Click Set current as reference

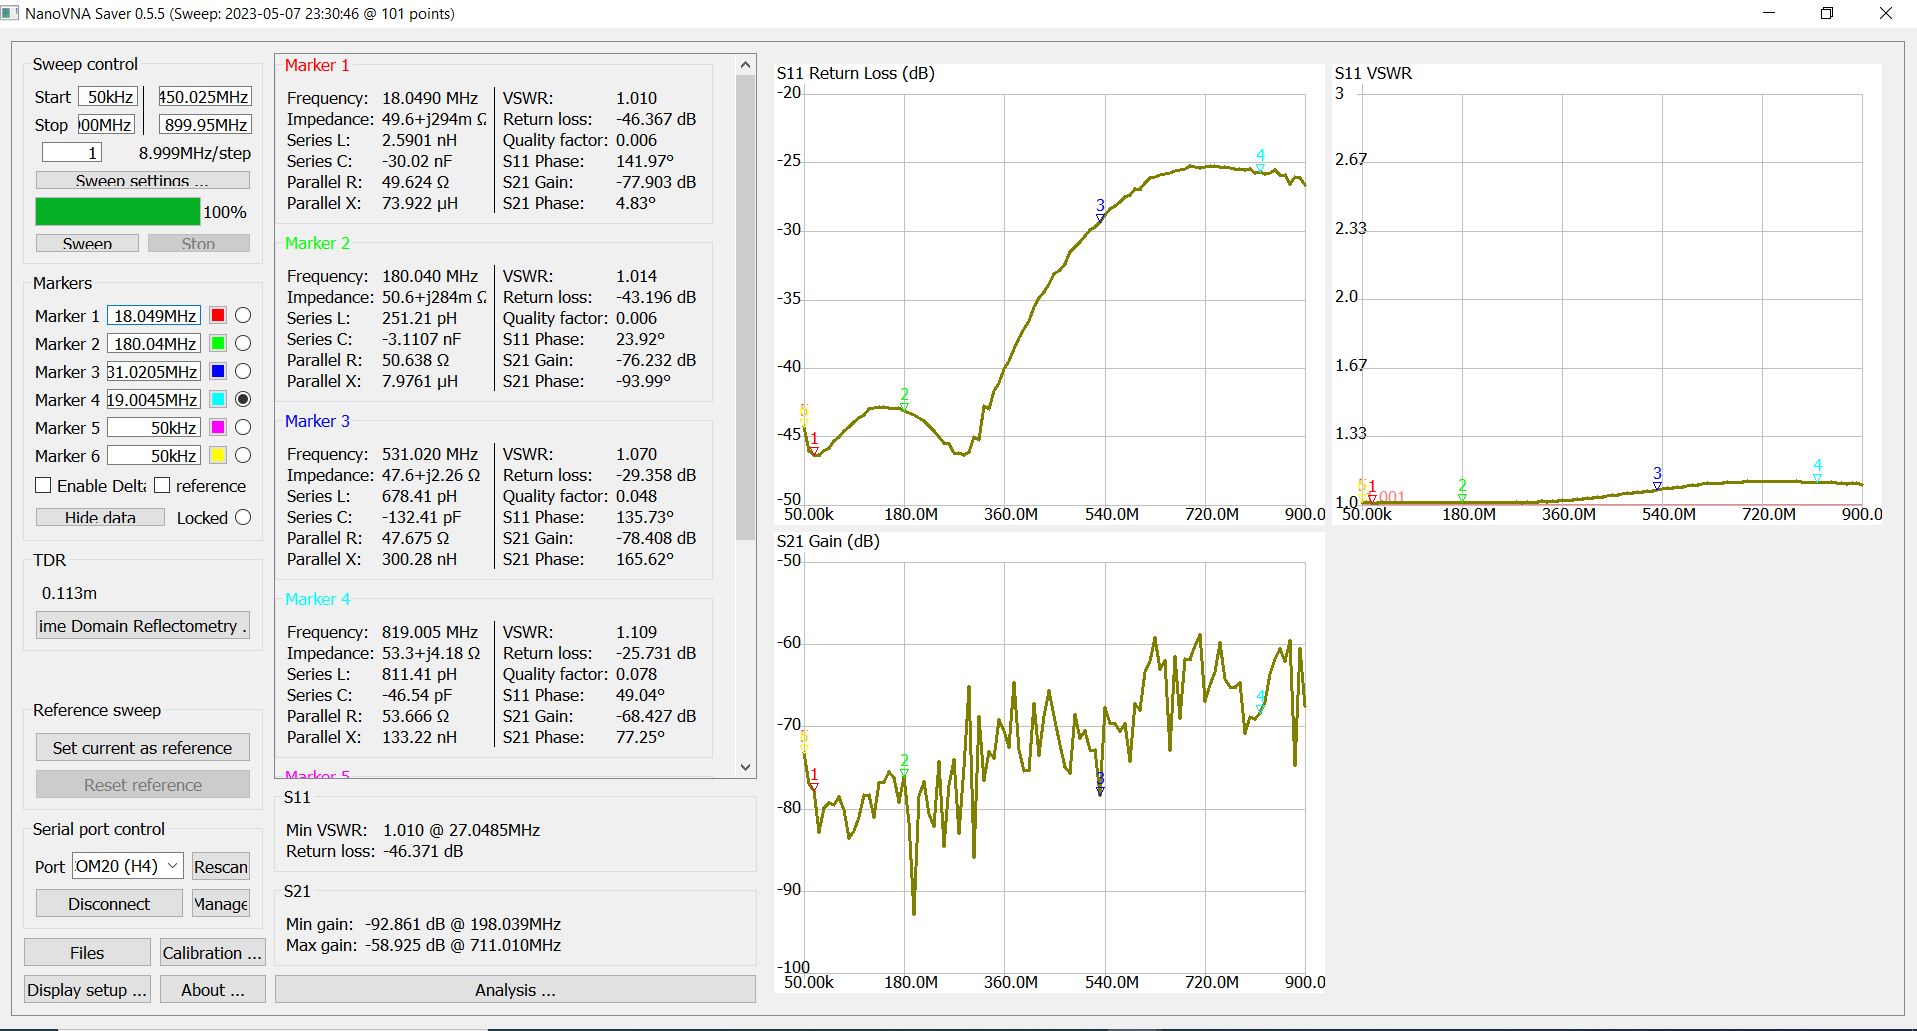pyautogui.click(x=143, y=748)
